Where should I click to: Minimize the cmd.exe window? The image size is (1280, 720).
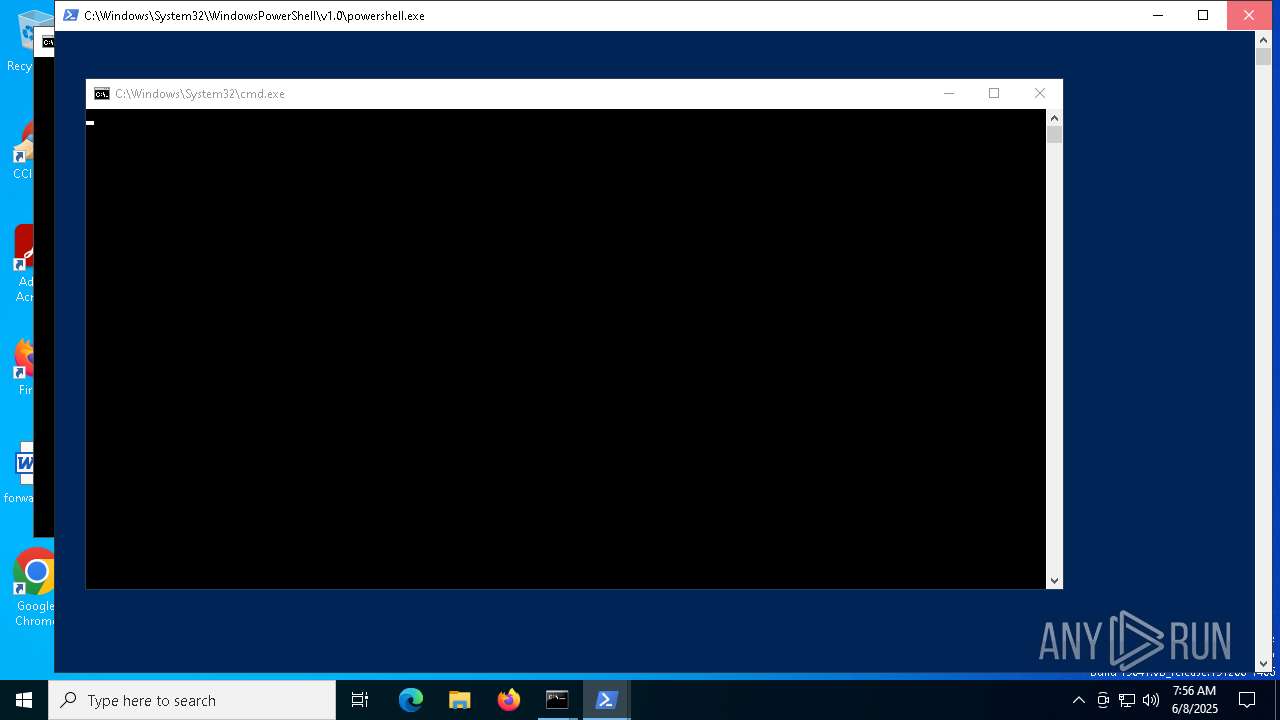pyautogui.click(x=949, y=94)
